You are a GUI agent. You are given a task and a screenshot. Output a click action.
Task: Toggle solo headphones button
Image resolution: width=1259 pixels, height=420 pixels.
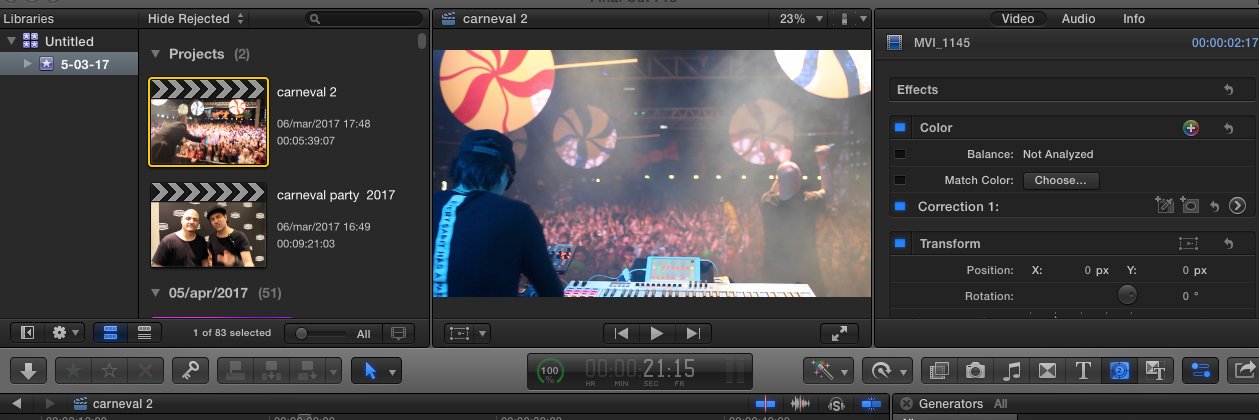836,404
